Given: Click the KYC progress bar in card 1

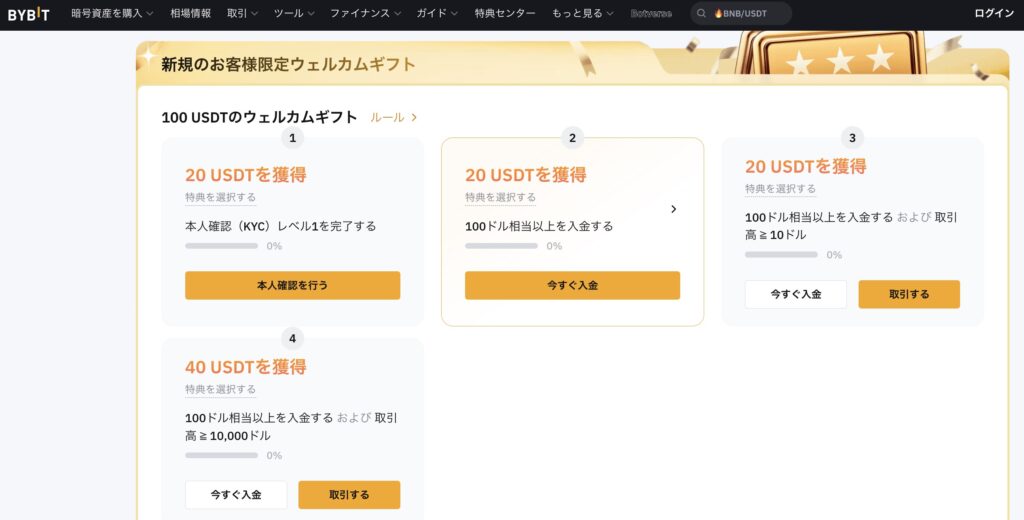Looking at the screenshot, I should click(x=221, y=246).
